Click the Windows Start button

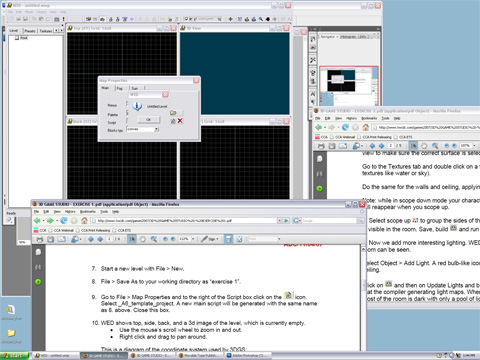pyautogui.click(x=15, y=356)
